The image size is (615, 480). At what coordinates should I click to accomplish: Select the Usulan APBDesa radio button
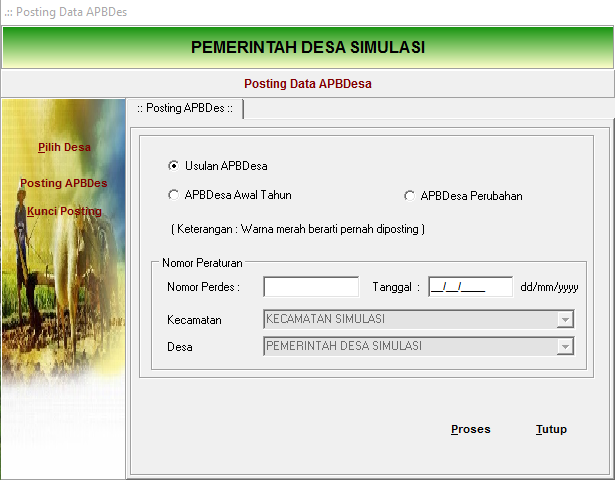pos(174,166)
